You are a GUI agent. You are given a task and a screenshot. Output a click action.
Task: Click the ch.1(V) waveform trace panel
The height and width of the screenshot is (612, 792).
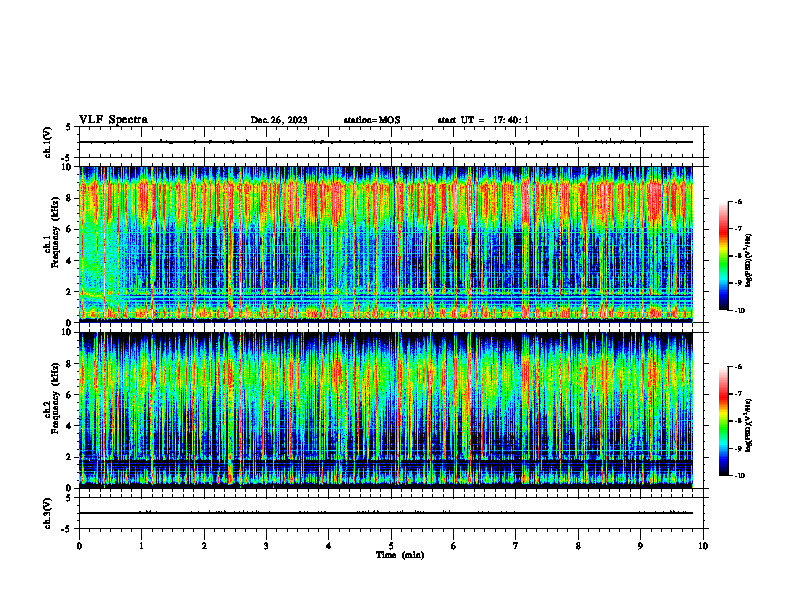tap(391, 142)
